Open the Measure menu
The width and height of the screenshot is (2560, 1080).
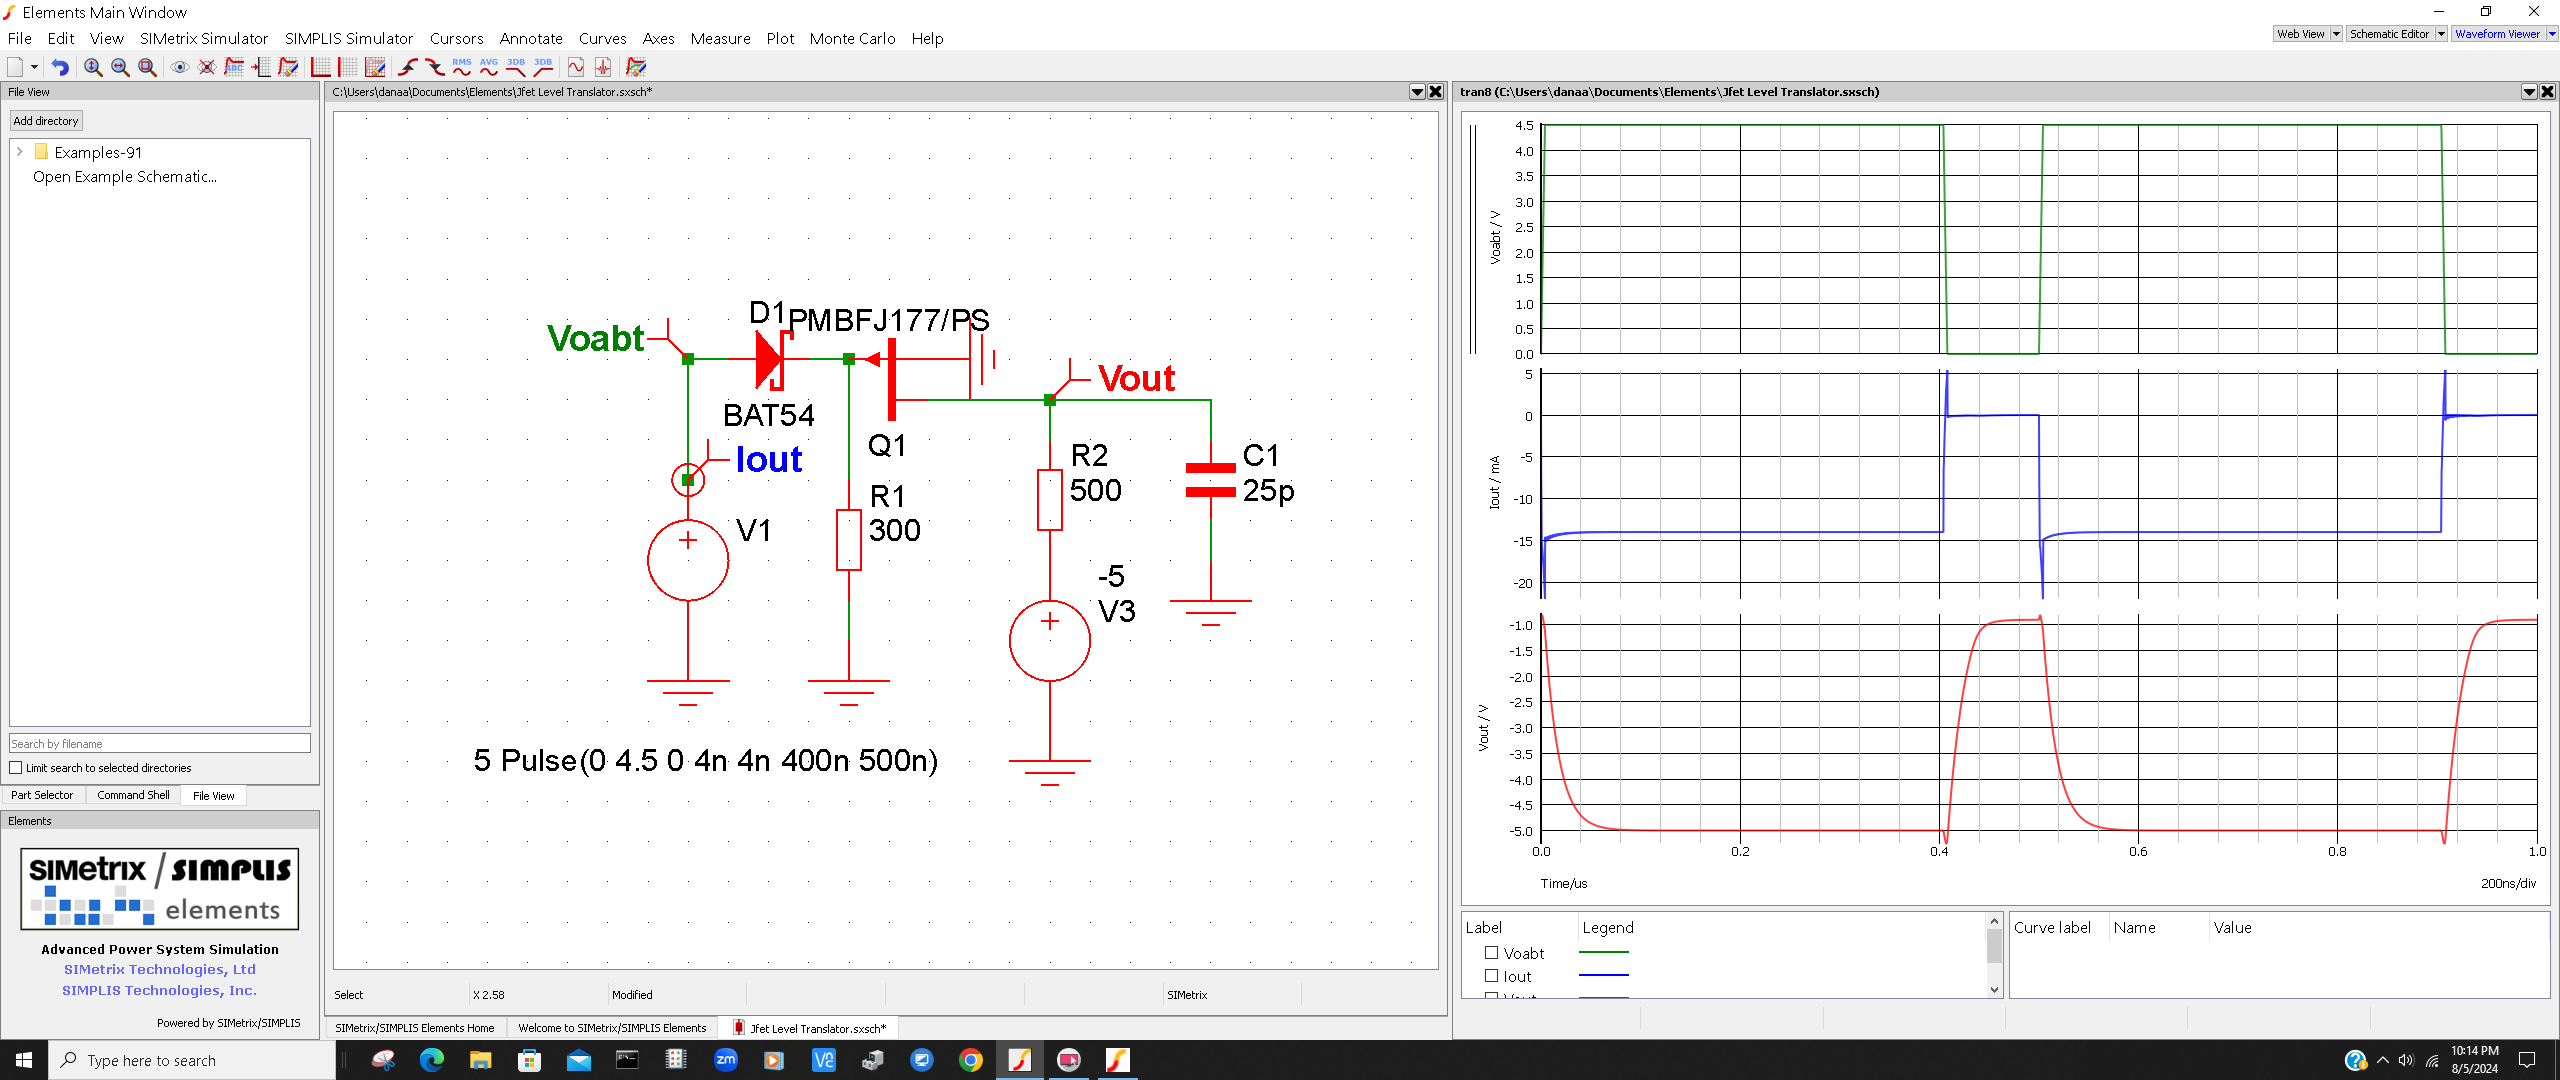(x=721, y=38)
